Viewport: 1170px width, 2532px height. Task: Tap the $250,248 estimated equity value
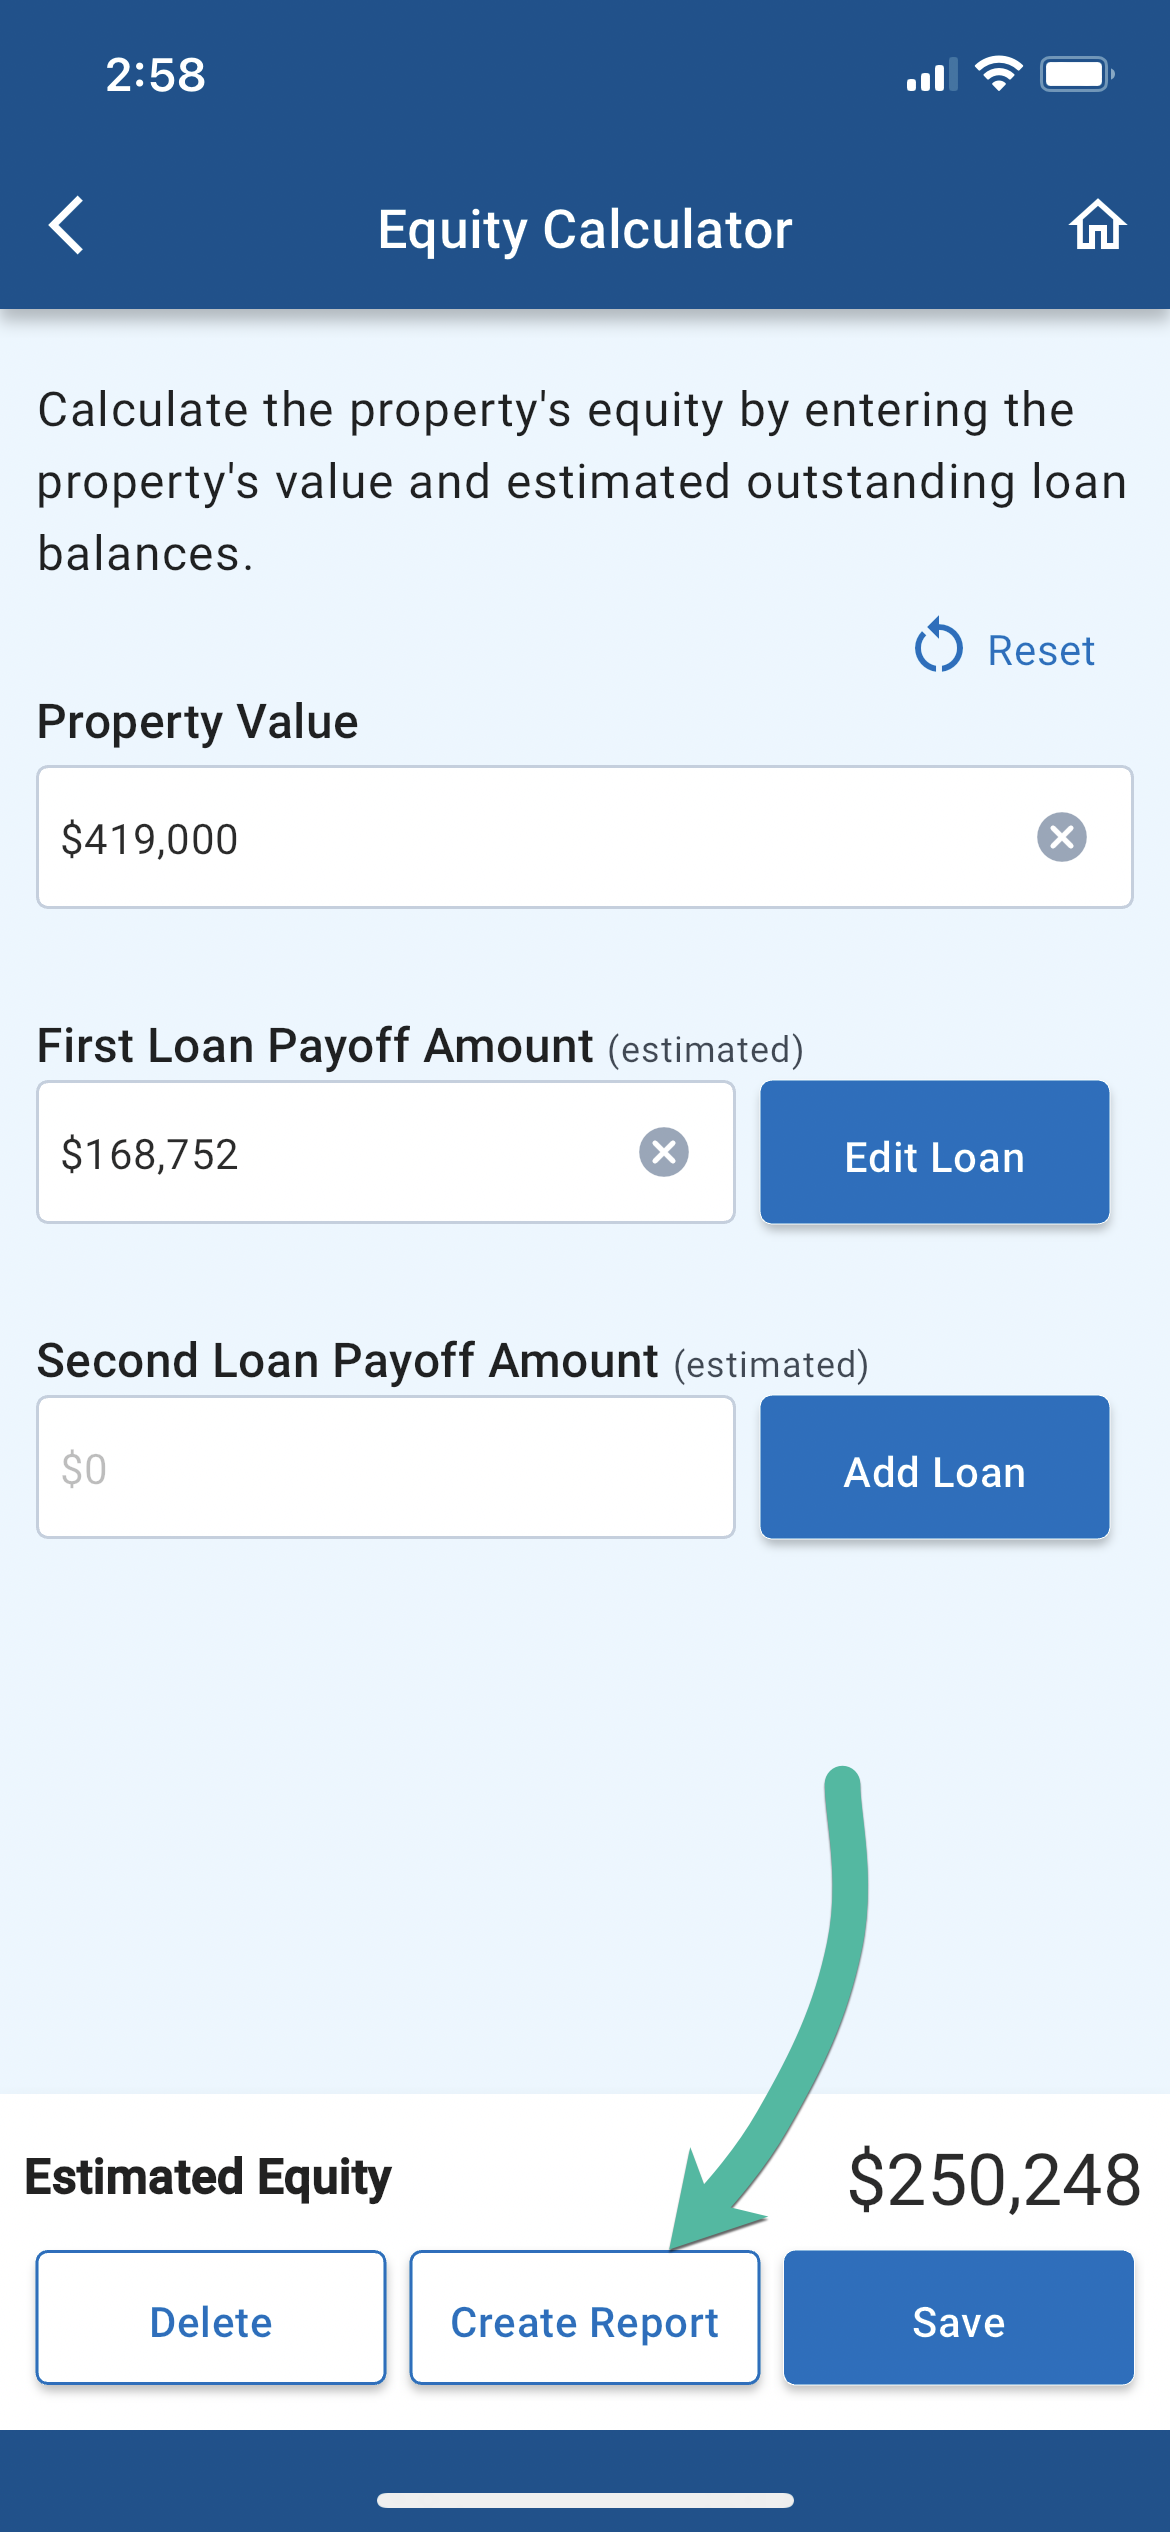pos(994,2180)
